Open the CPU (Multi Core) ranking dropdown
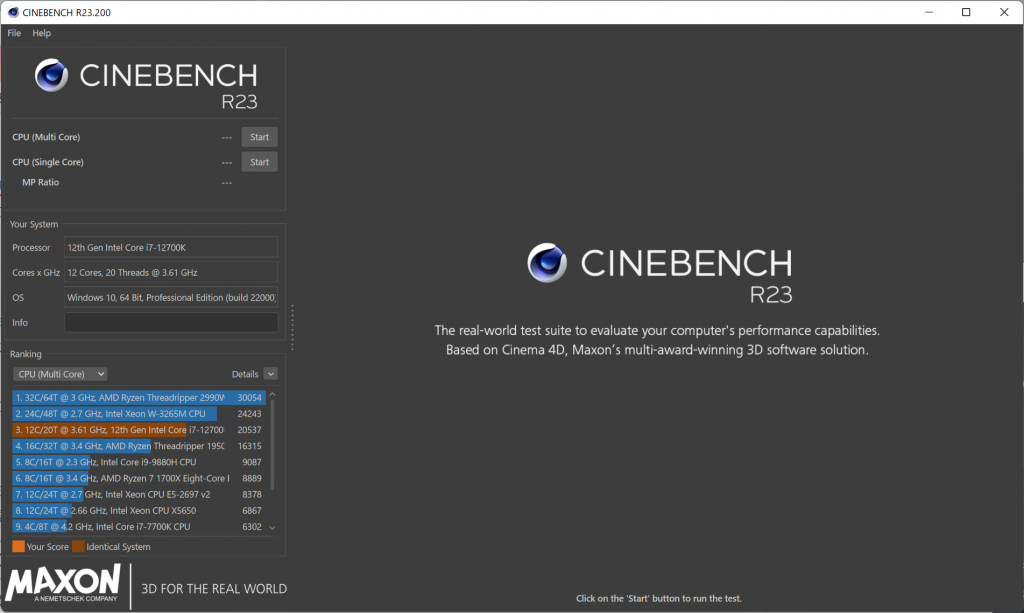This screenshot has height=613, width=1024. tap(60, 374)
